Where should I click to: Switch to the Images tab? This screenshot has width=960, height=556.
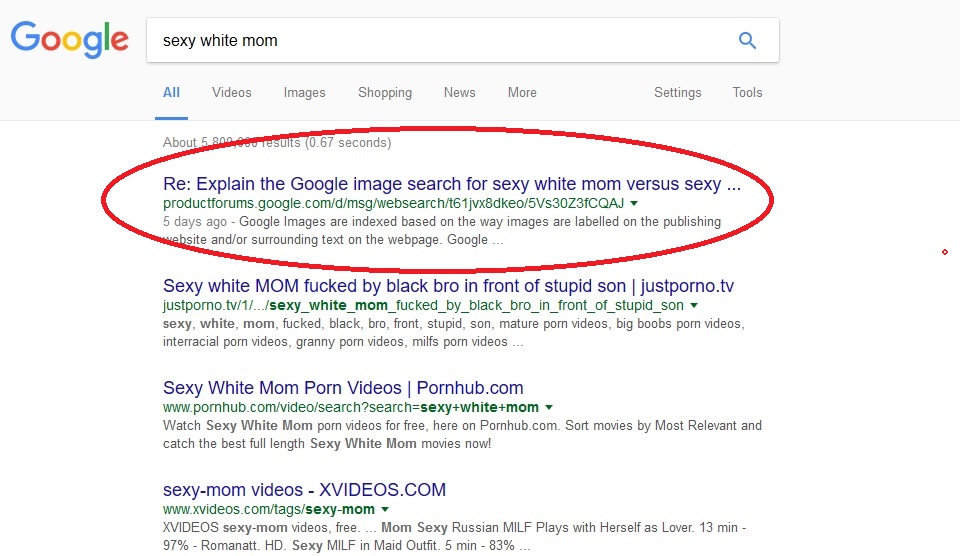coord(304,92)
